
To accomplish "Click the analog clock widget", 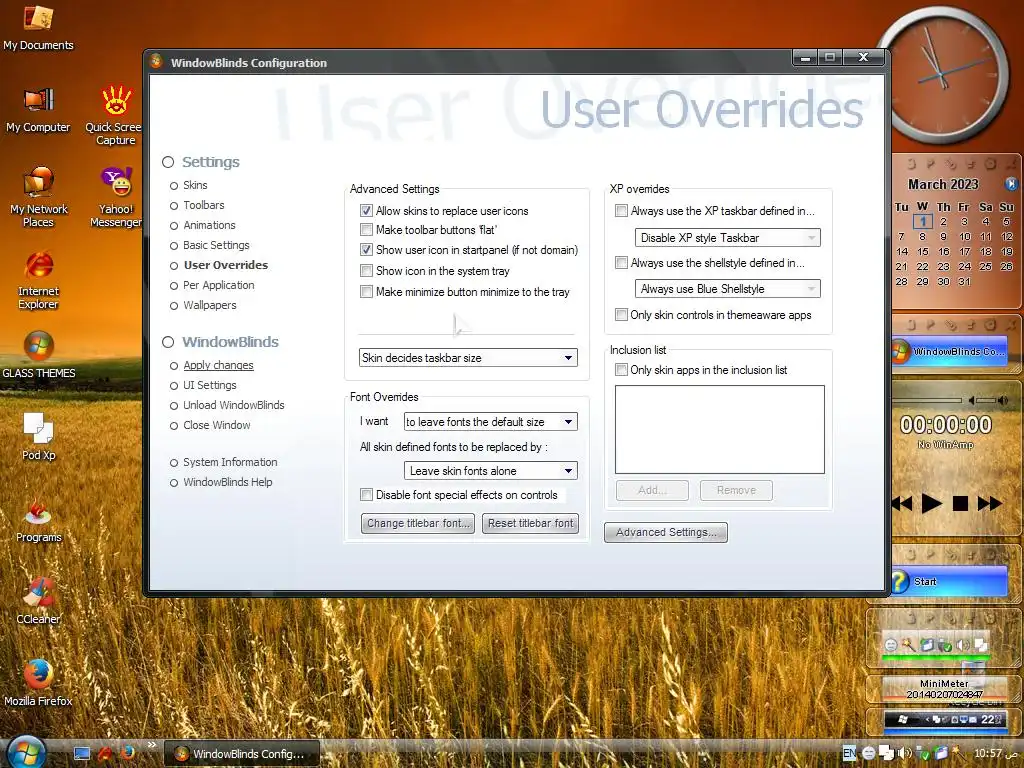I will 942,76.
